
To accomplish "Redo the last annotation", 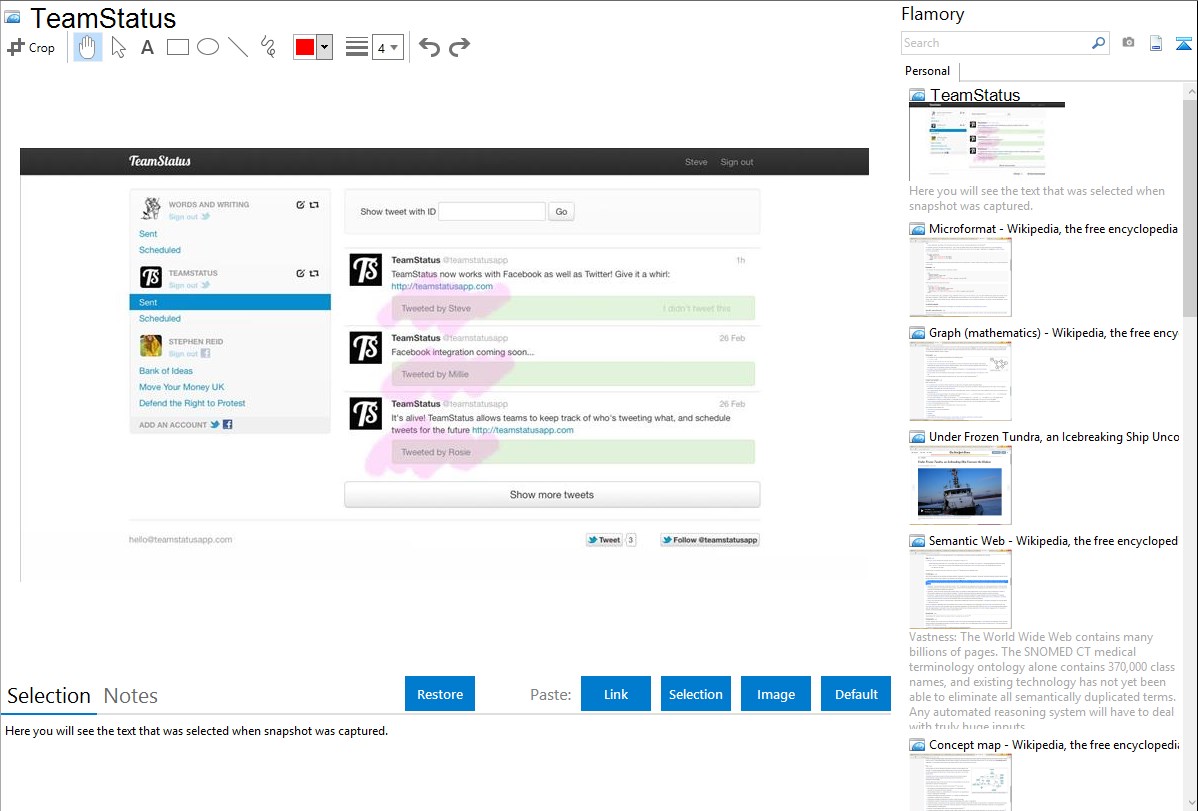I will (x=459, y=47).
